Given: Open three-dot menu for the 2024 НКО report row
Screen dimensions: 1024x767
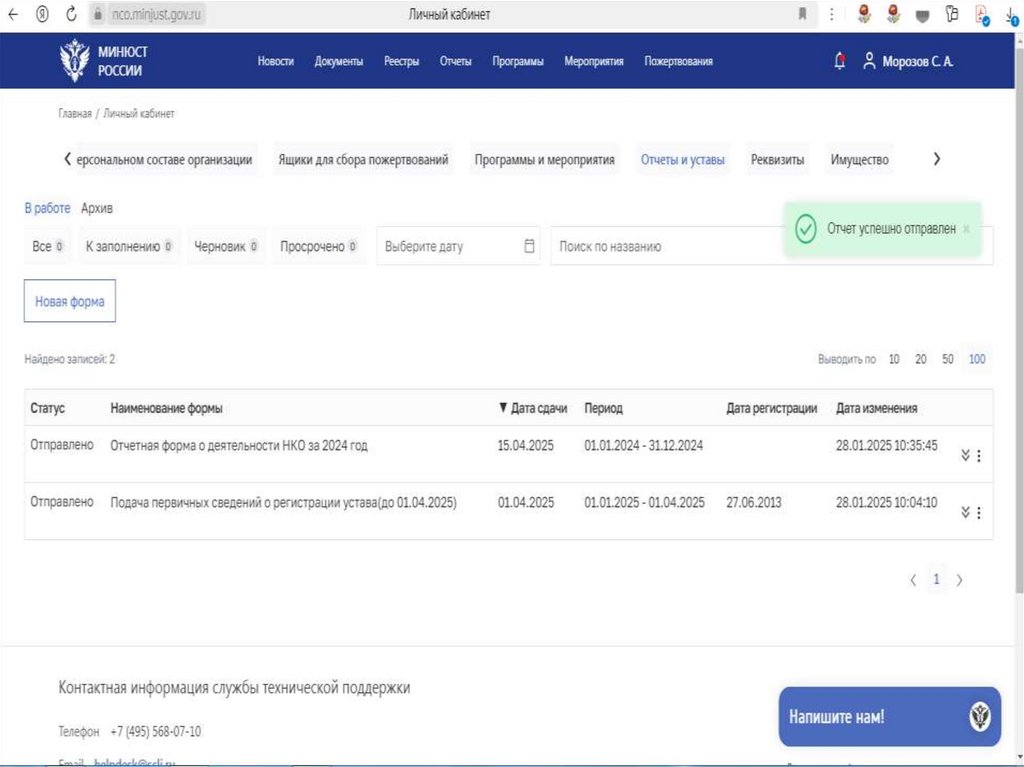Looking at the screenshot, I should tap(979, 456).
